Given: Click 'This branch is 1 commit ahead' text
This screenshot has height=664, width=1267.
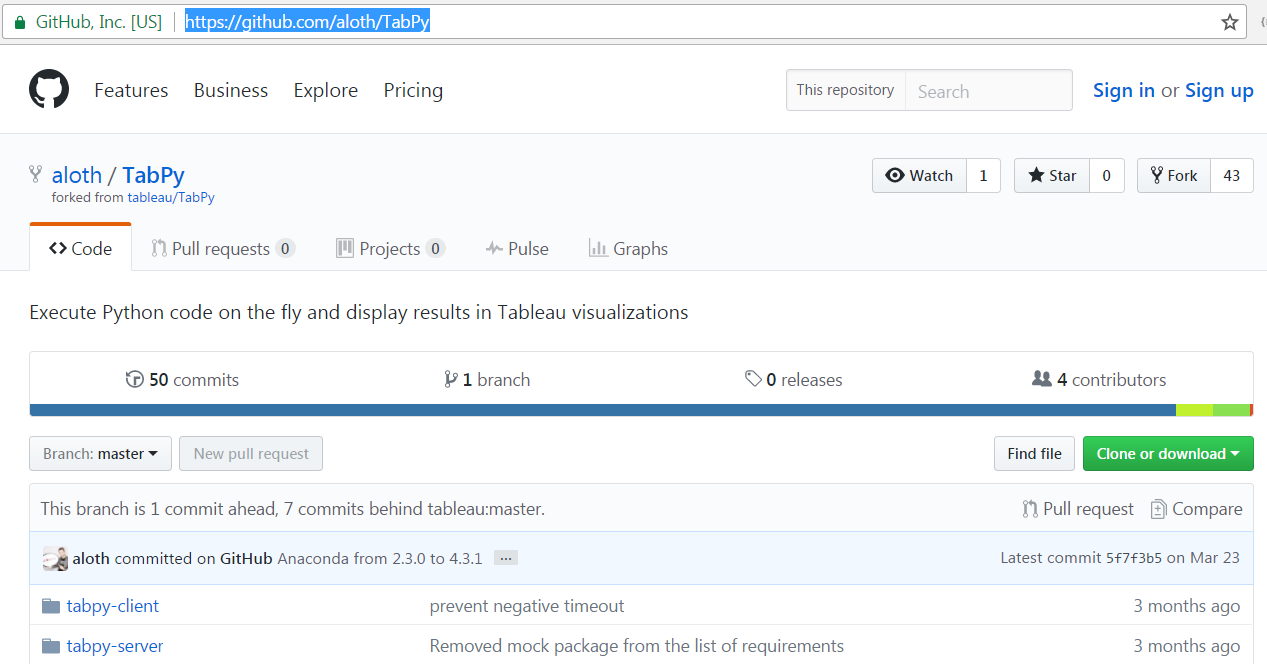Looking at the screenshot, I should (158, 509).
